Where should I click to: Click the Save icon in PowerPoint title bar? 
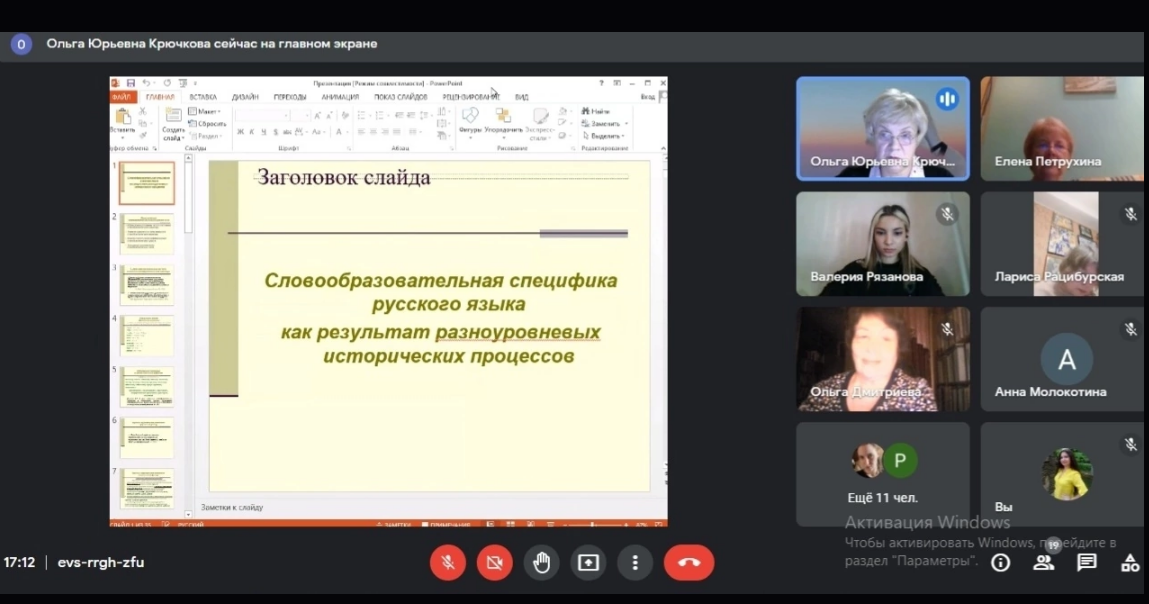[x=130, y=84]
